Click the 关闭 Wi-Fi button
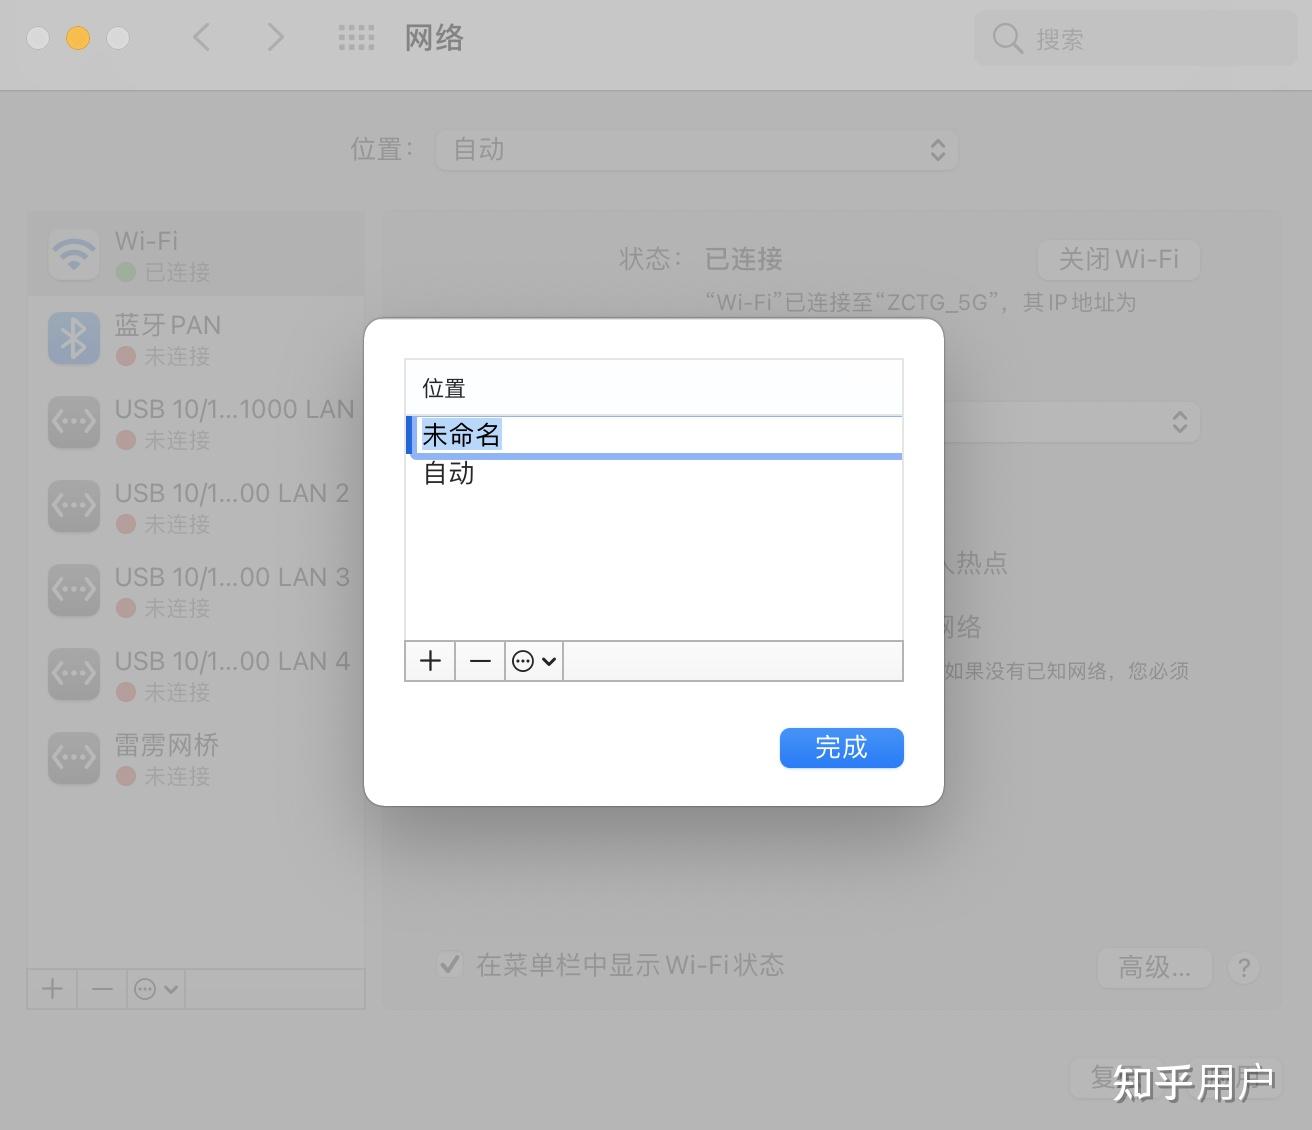Viewport: 1312px width, 1130px height. (x=1118, y=260)
